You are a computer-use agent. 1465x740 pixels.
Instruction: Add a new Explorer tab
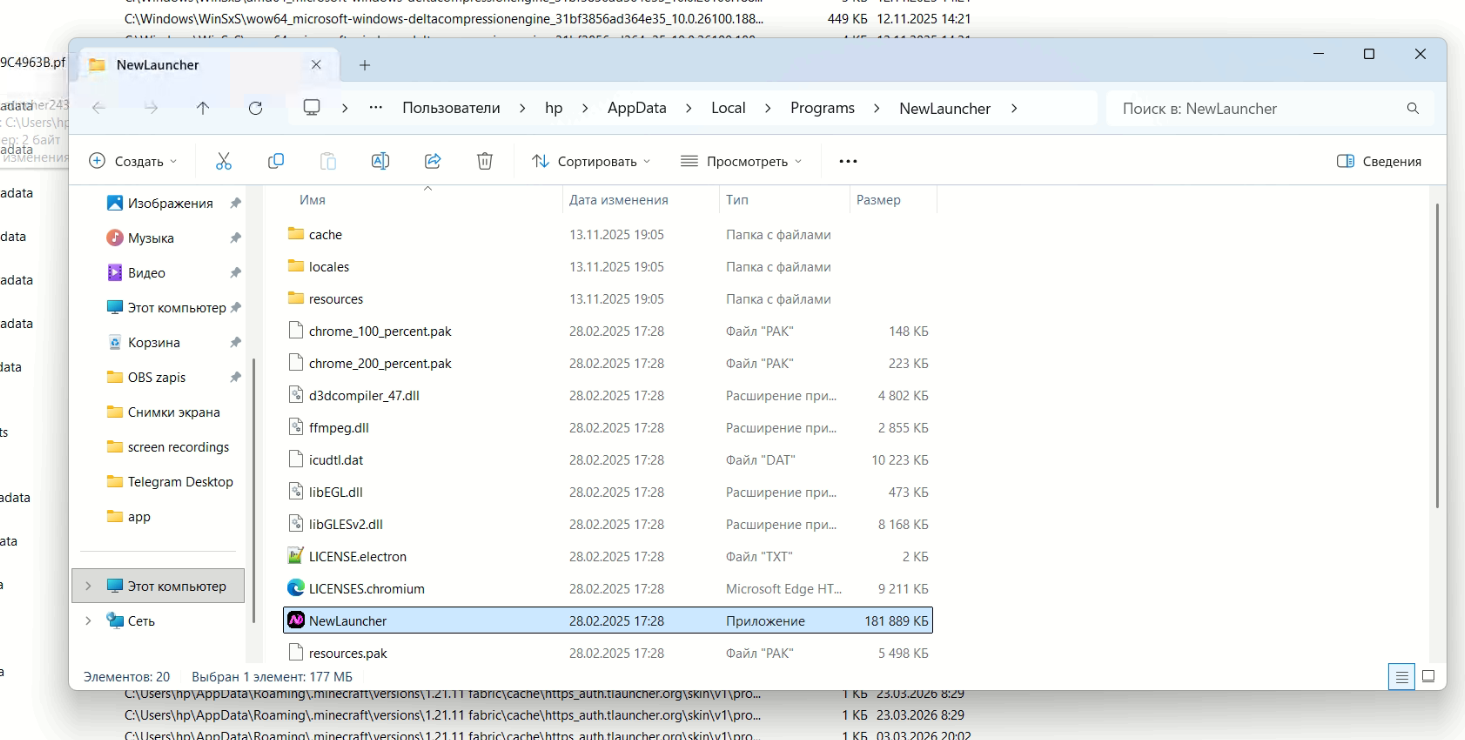pos(365,65)
